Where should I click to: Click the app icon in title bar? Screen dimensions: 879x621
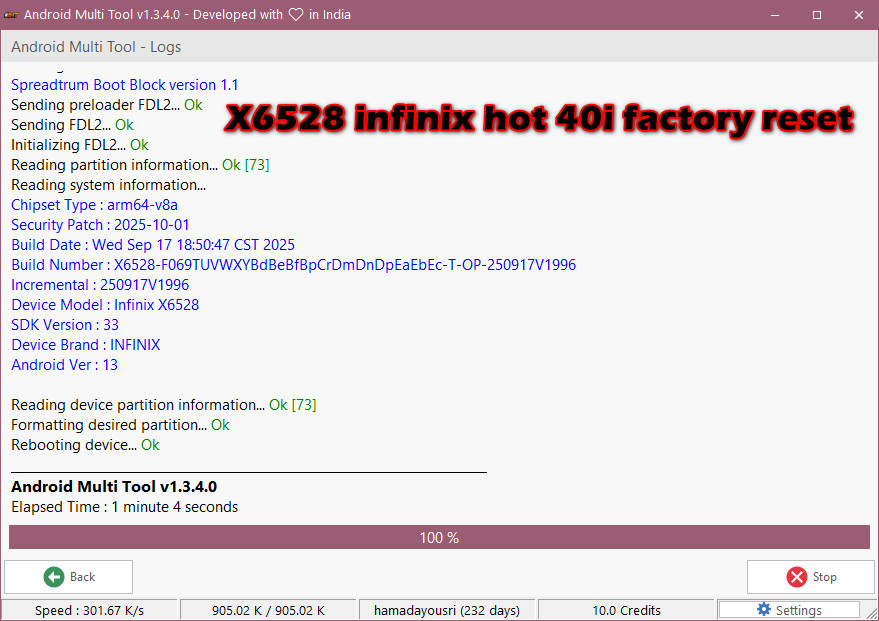(x=11, y=15)
